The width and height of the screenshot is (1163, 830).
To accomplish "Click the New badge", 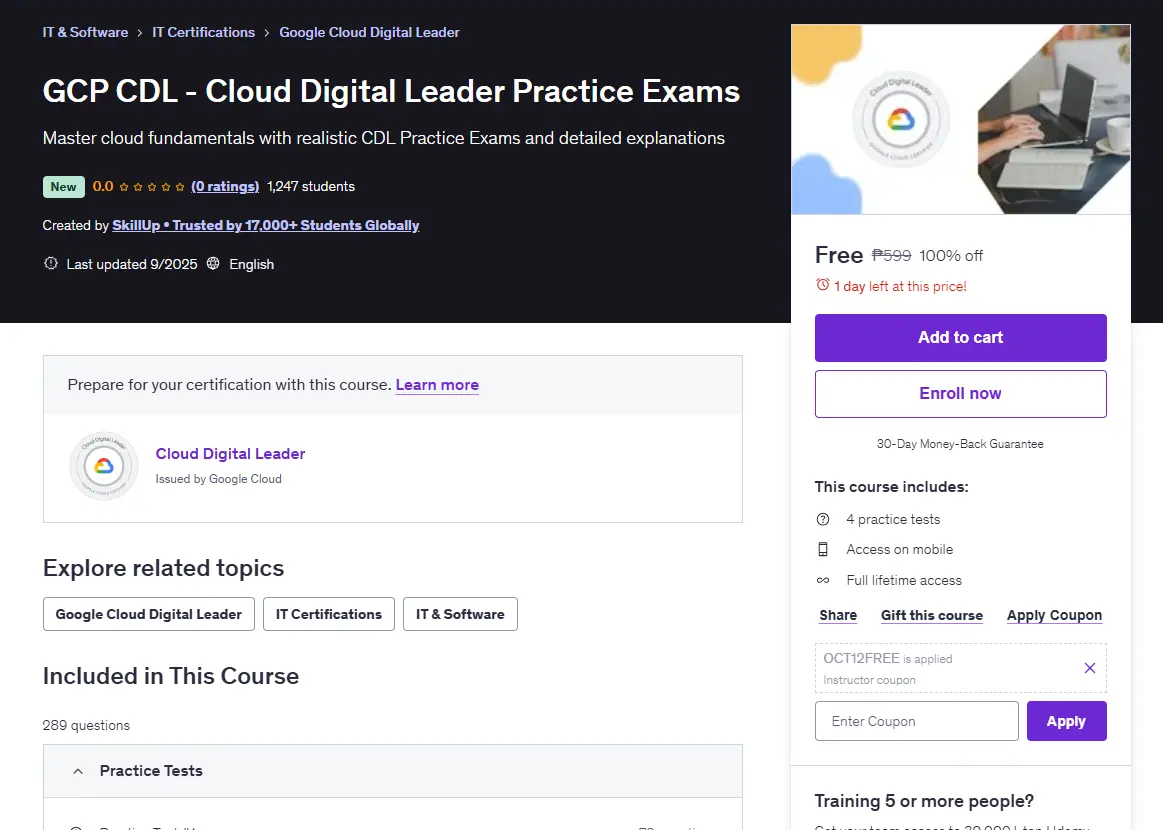I will click(x=64, y=187).
